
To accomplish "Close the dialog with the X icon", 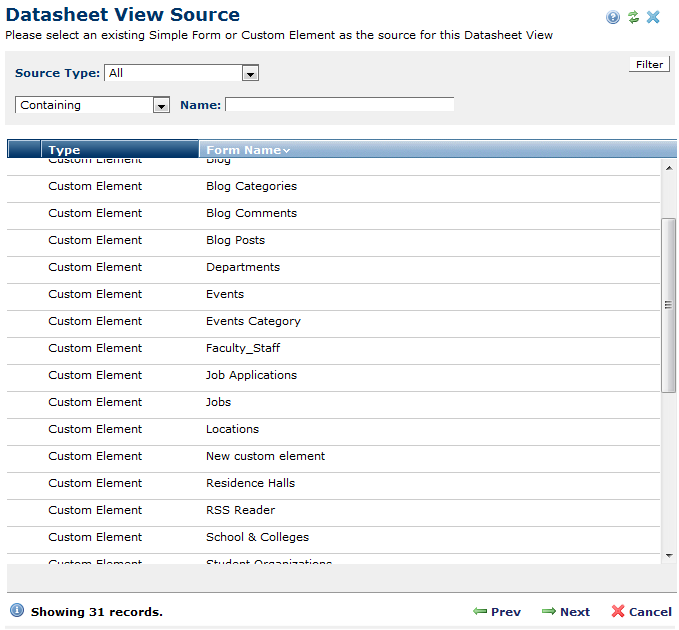I will [653, 17].
